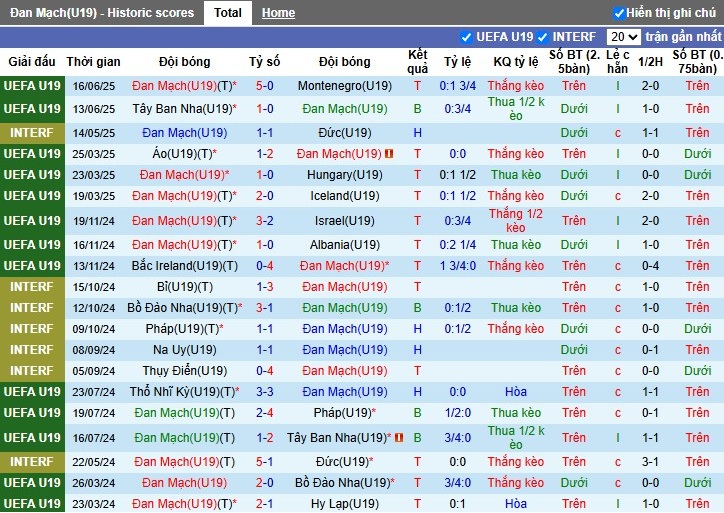Viewport: 724px width, 513px height.
Task: Open the 20 recent matches dropdown
Action: coord(623,37)
